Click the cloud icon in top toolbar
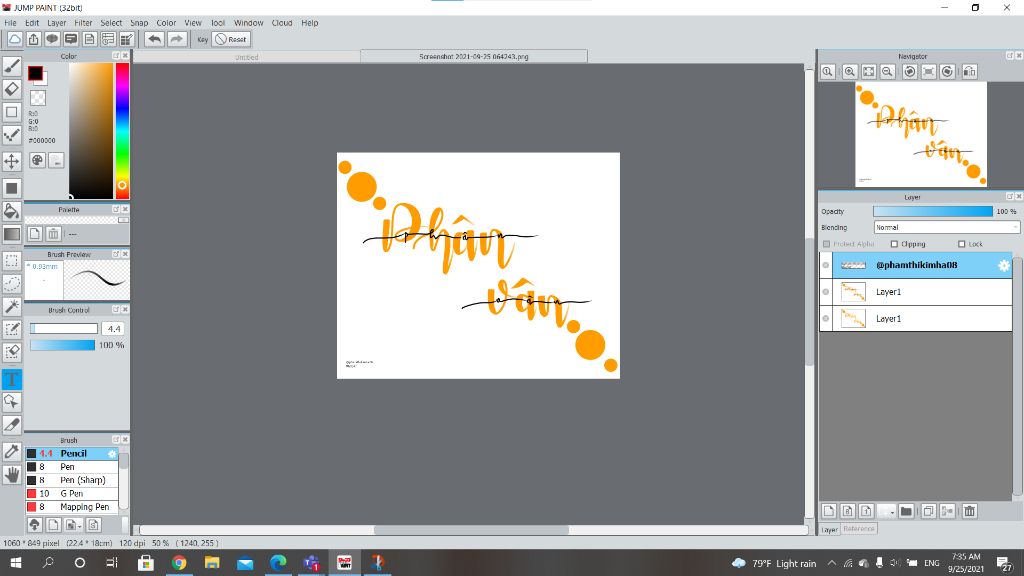The height and width of the screenshot is (576, 1024). point(14,39)
